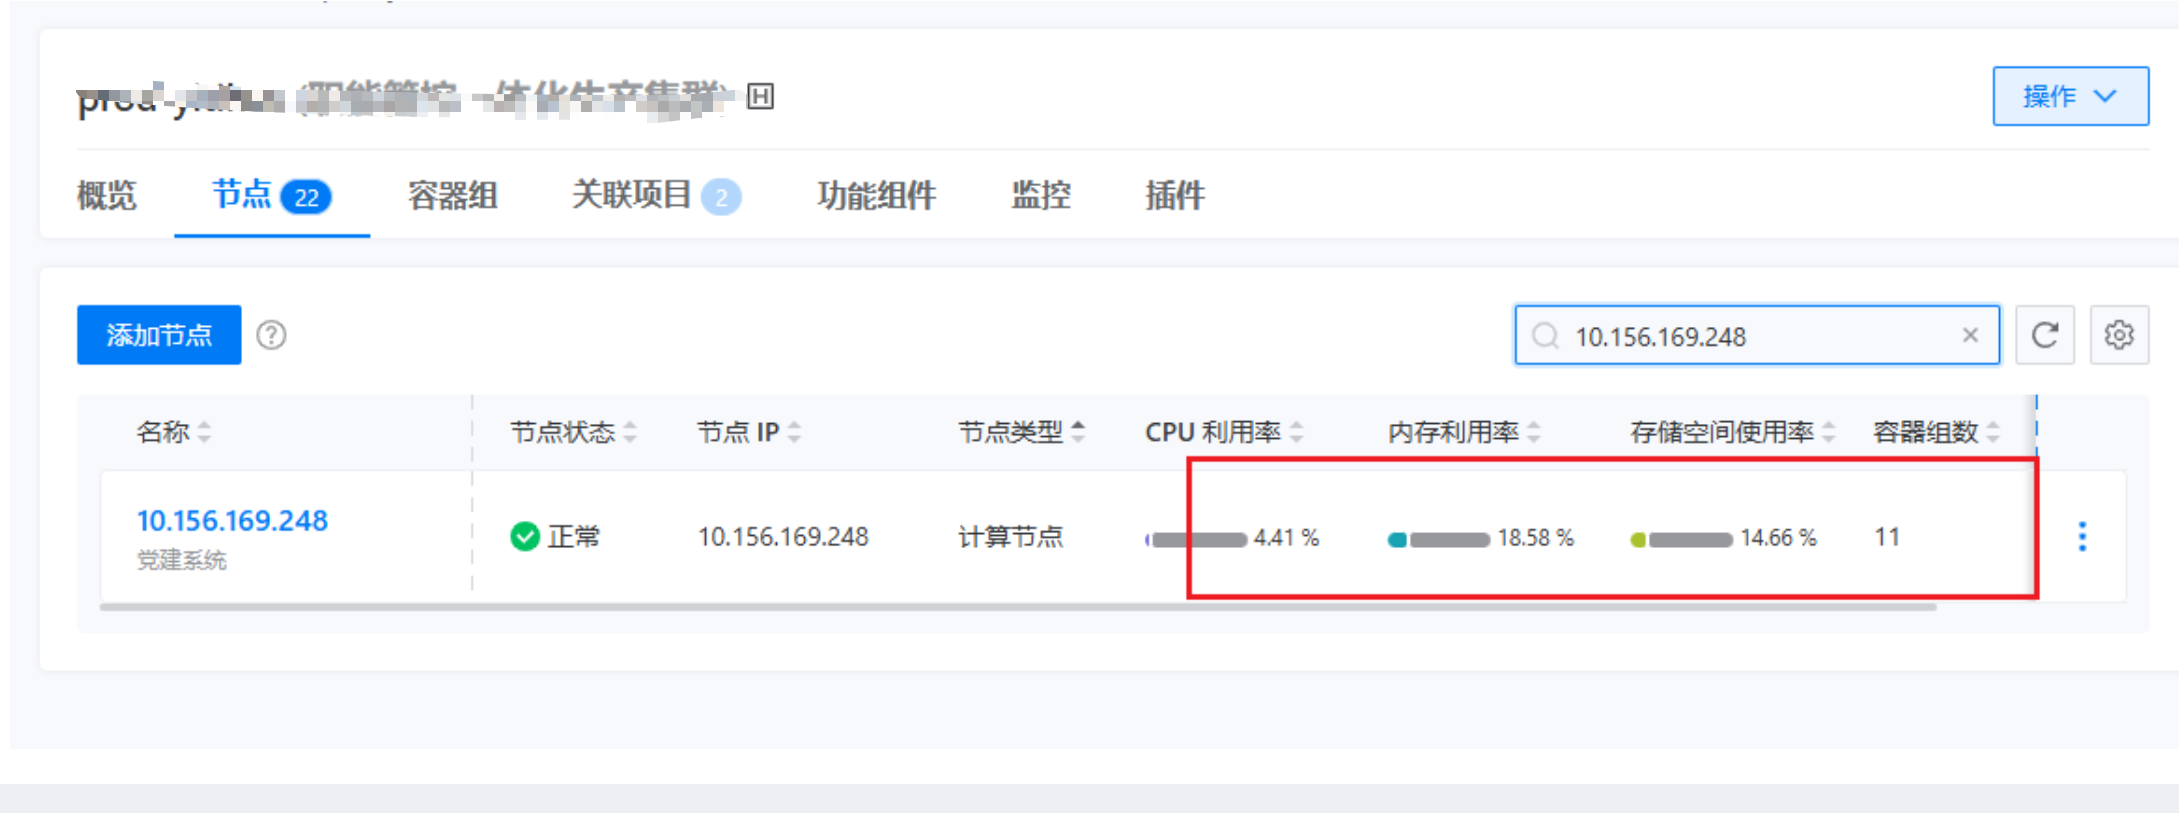Screen dimensions: 2179x813
Task: Clear the search text with the X
Action: [1970, 335]
